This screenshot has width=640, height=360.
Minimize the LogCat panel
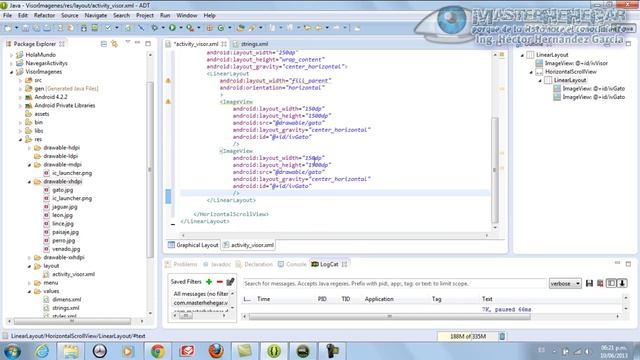click(x=617, y=263)
